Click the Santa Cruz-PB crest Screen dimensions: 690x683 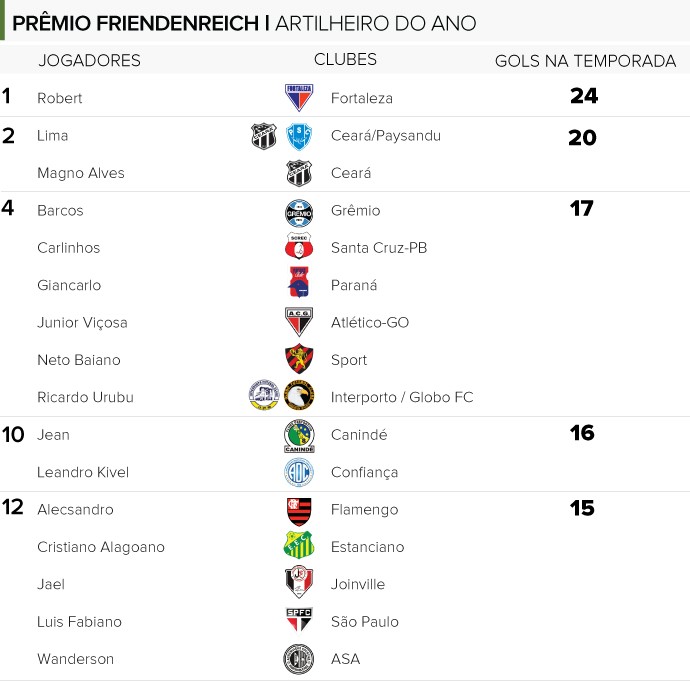pos(299,246)
